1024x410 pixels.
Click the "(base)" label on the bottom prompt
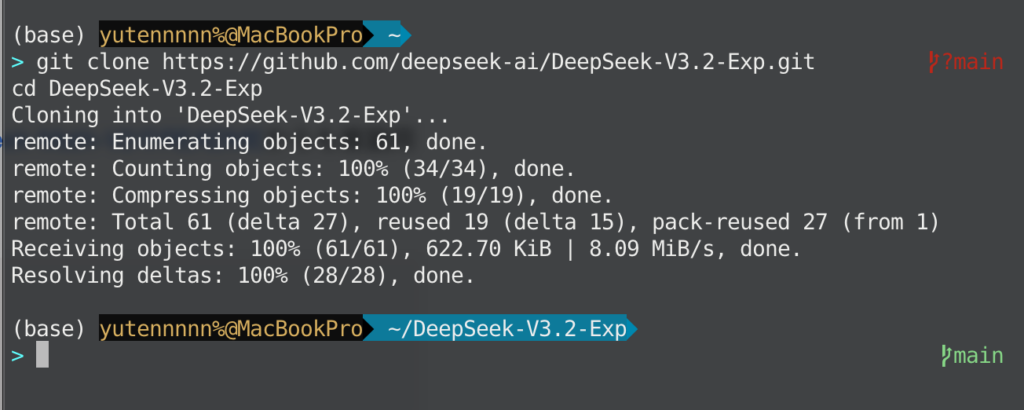[x=49, y=329]
